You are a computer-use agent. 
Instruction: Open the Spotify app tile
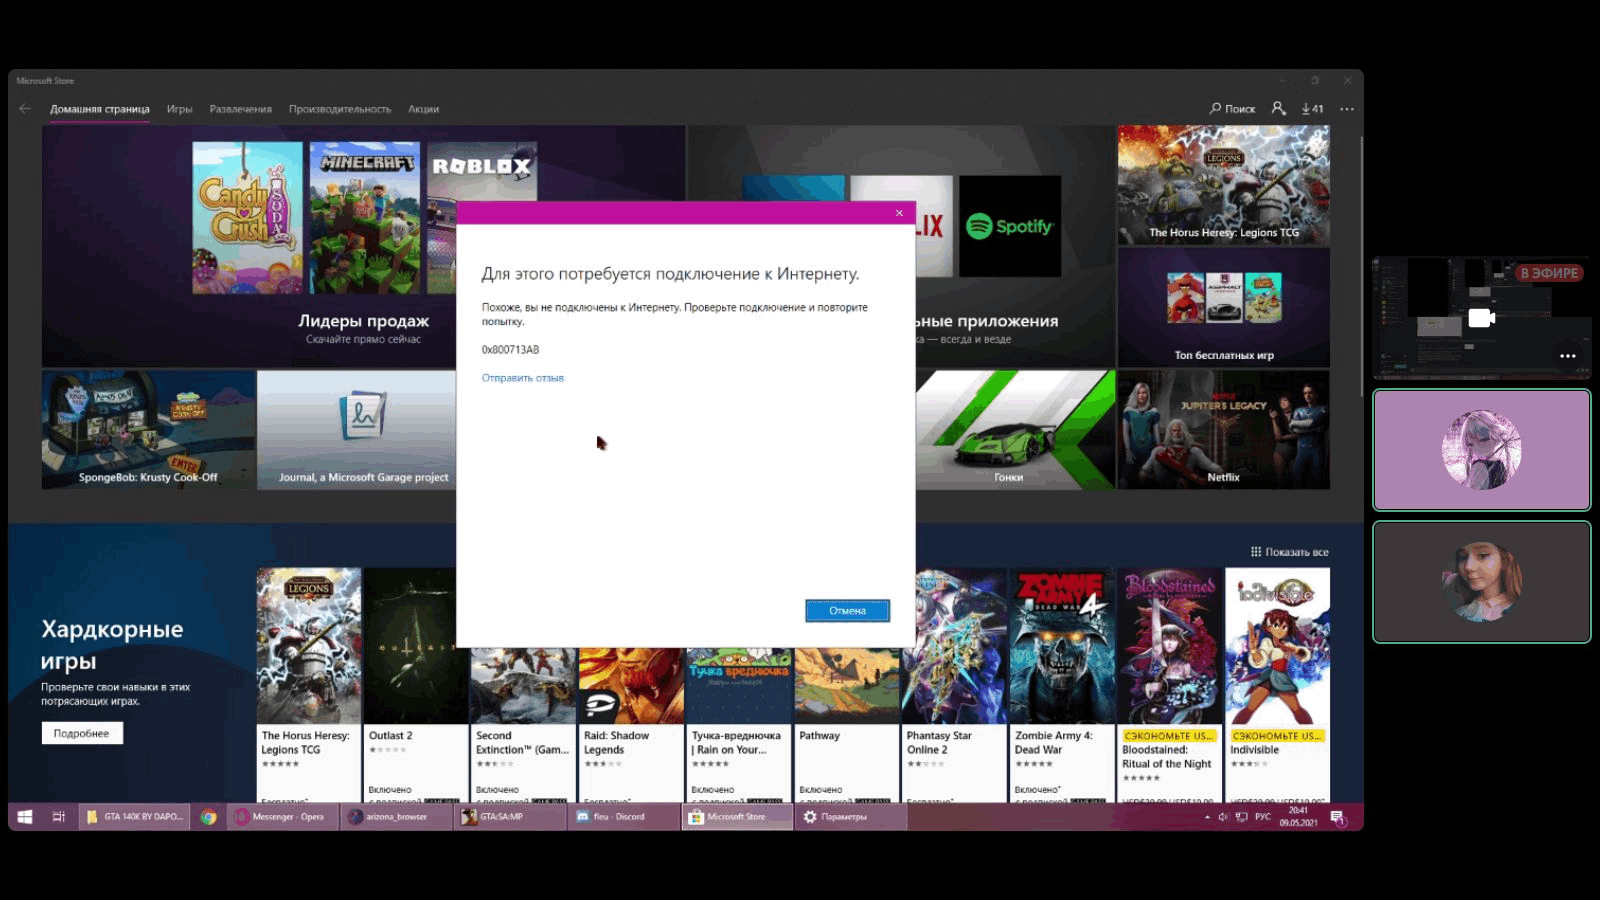[x=1010, y=227]
